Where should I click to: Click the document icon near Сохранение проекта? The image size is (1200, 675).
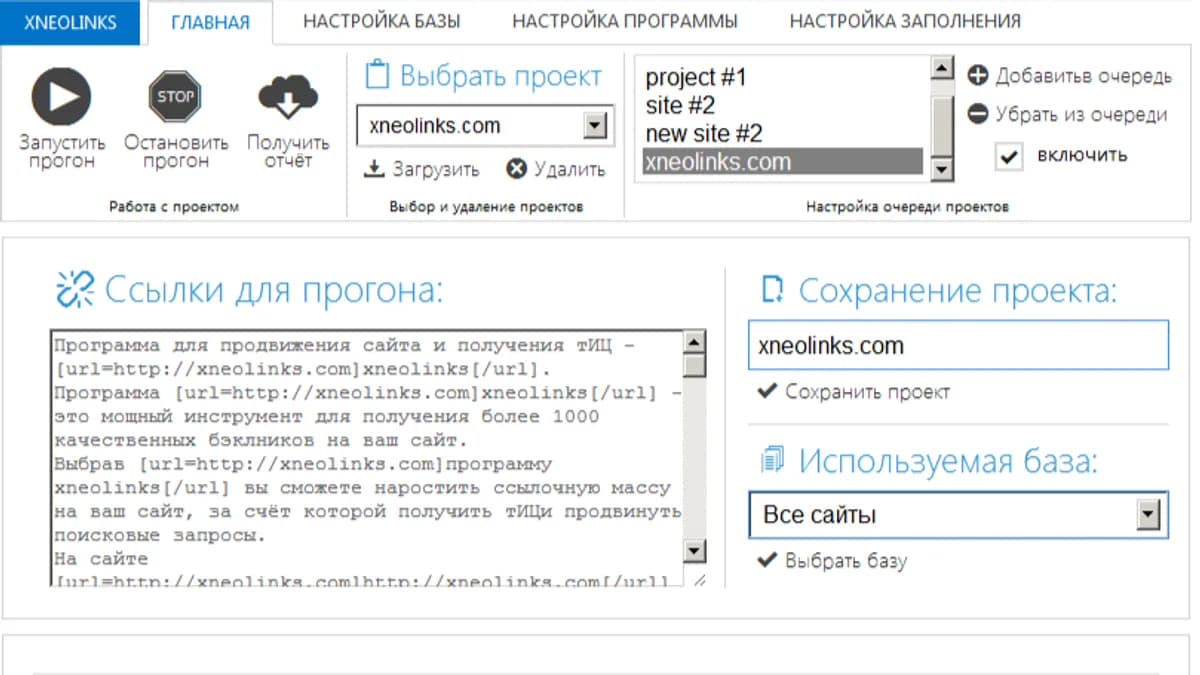pos(772,291)
